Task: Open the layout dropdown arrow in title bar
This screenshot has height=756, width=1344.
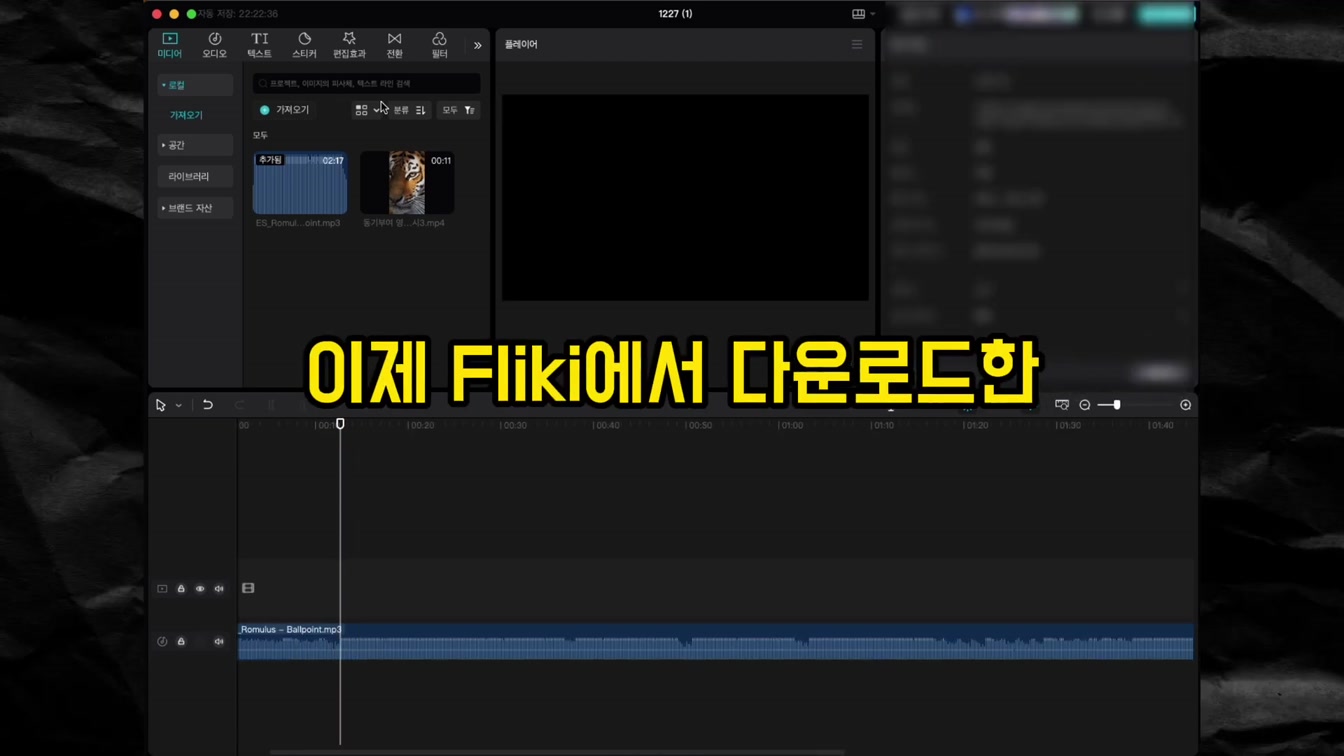Action: click(x=873, y=14)
